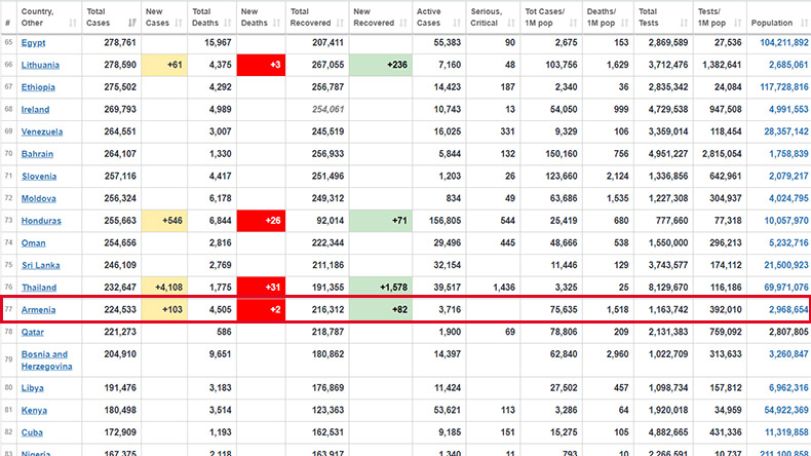The height and width of the screenshot is (456, 811).
Task: Select Thailand serious critical 1,436
Action: click(x=504, y=287)
